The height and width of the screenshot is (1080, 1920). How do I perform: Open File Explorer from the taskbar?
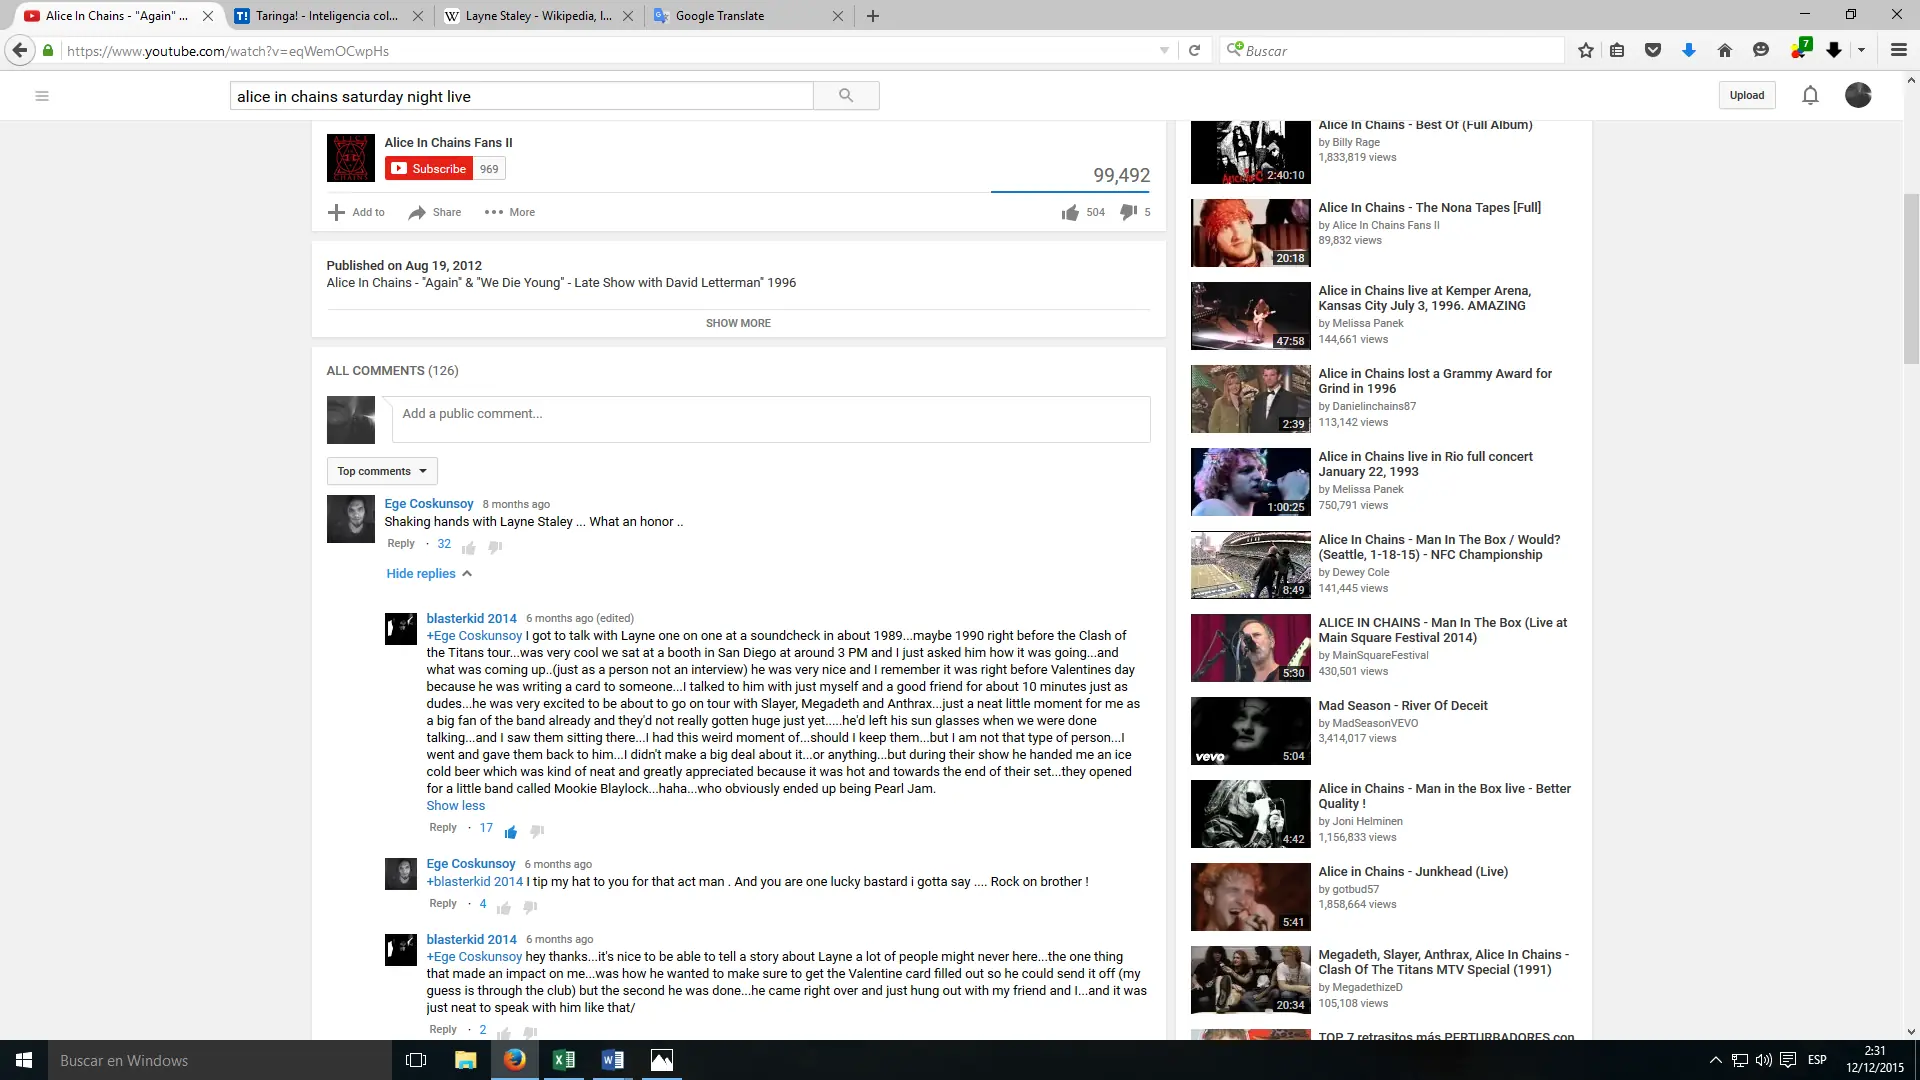point(466,1060)
